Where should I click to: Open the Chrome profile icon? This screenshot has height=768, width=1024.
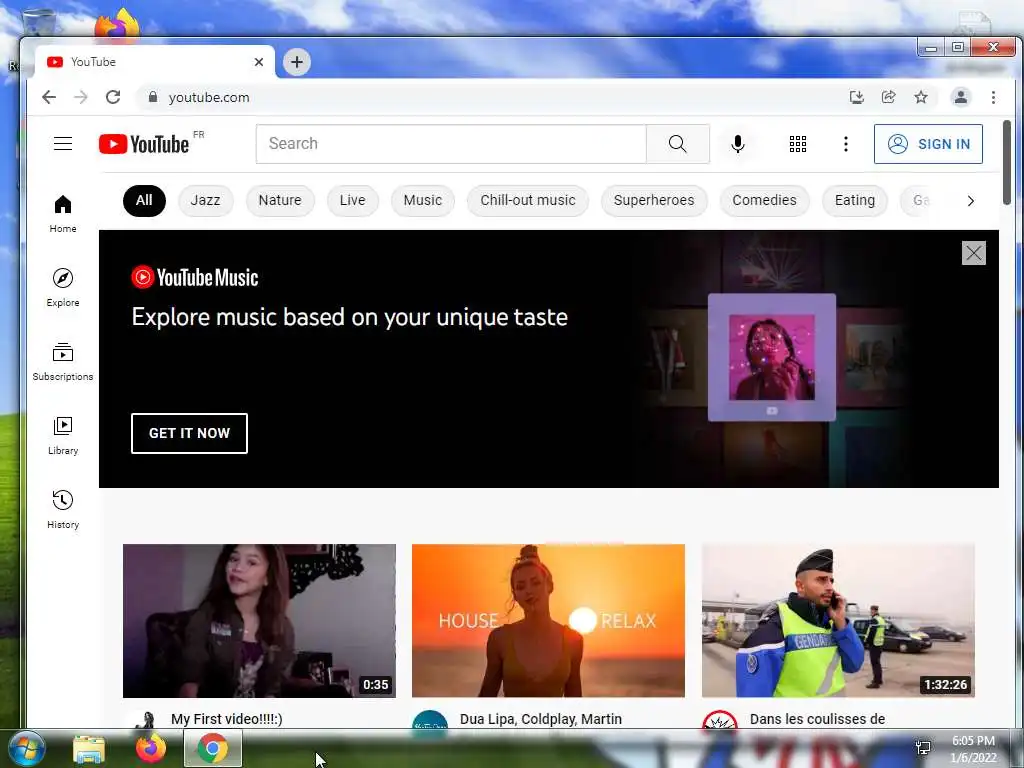click(x=961, y=97)
